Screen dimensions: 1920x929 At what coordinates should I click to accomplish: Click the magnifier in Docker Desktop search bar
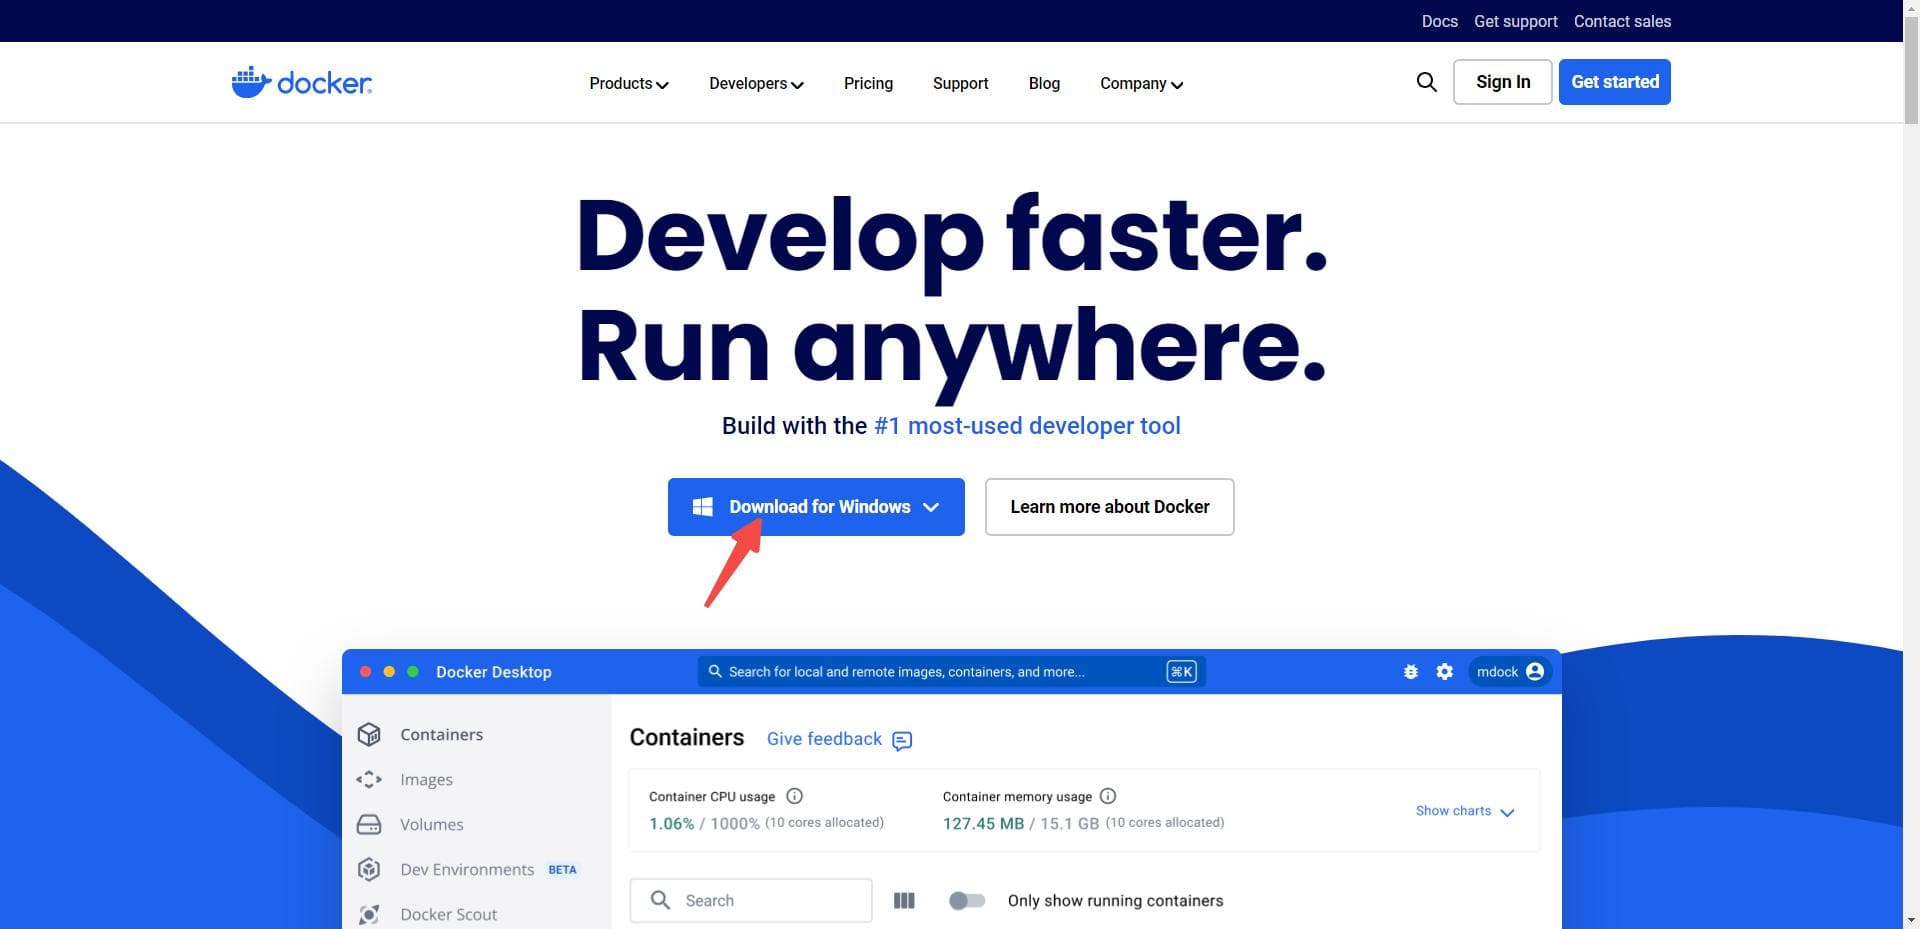click(715, 672)
